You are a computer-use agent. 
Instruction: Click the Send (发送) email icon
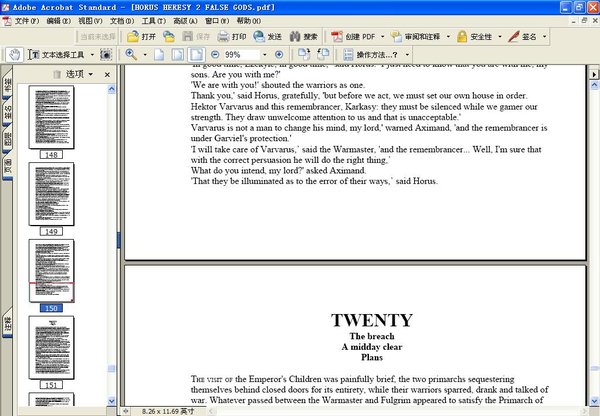pyautogui.click(x=259, y=37)
